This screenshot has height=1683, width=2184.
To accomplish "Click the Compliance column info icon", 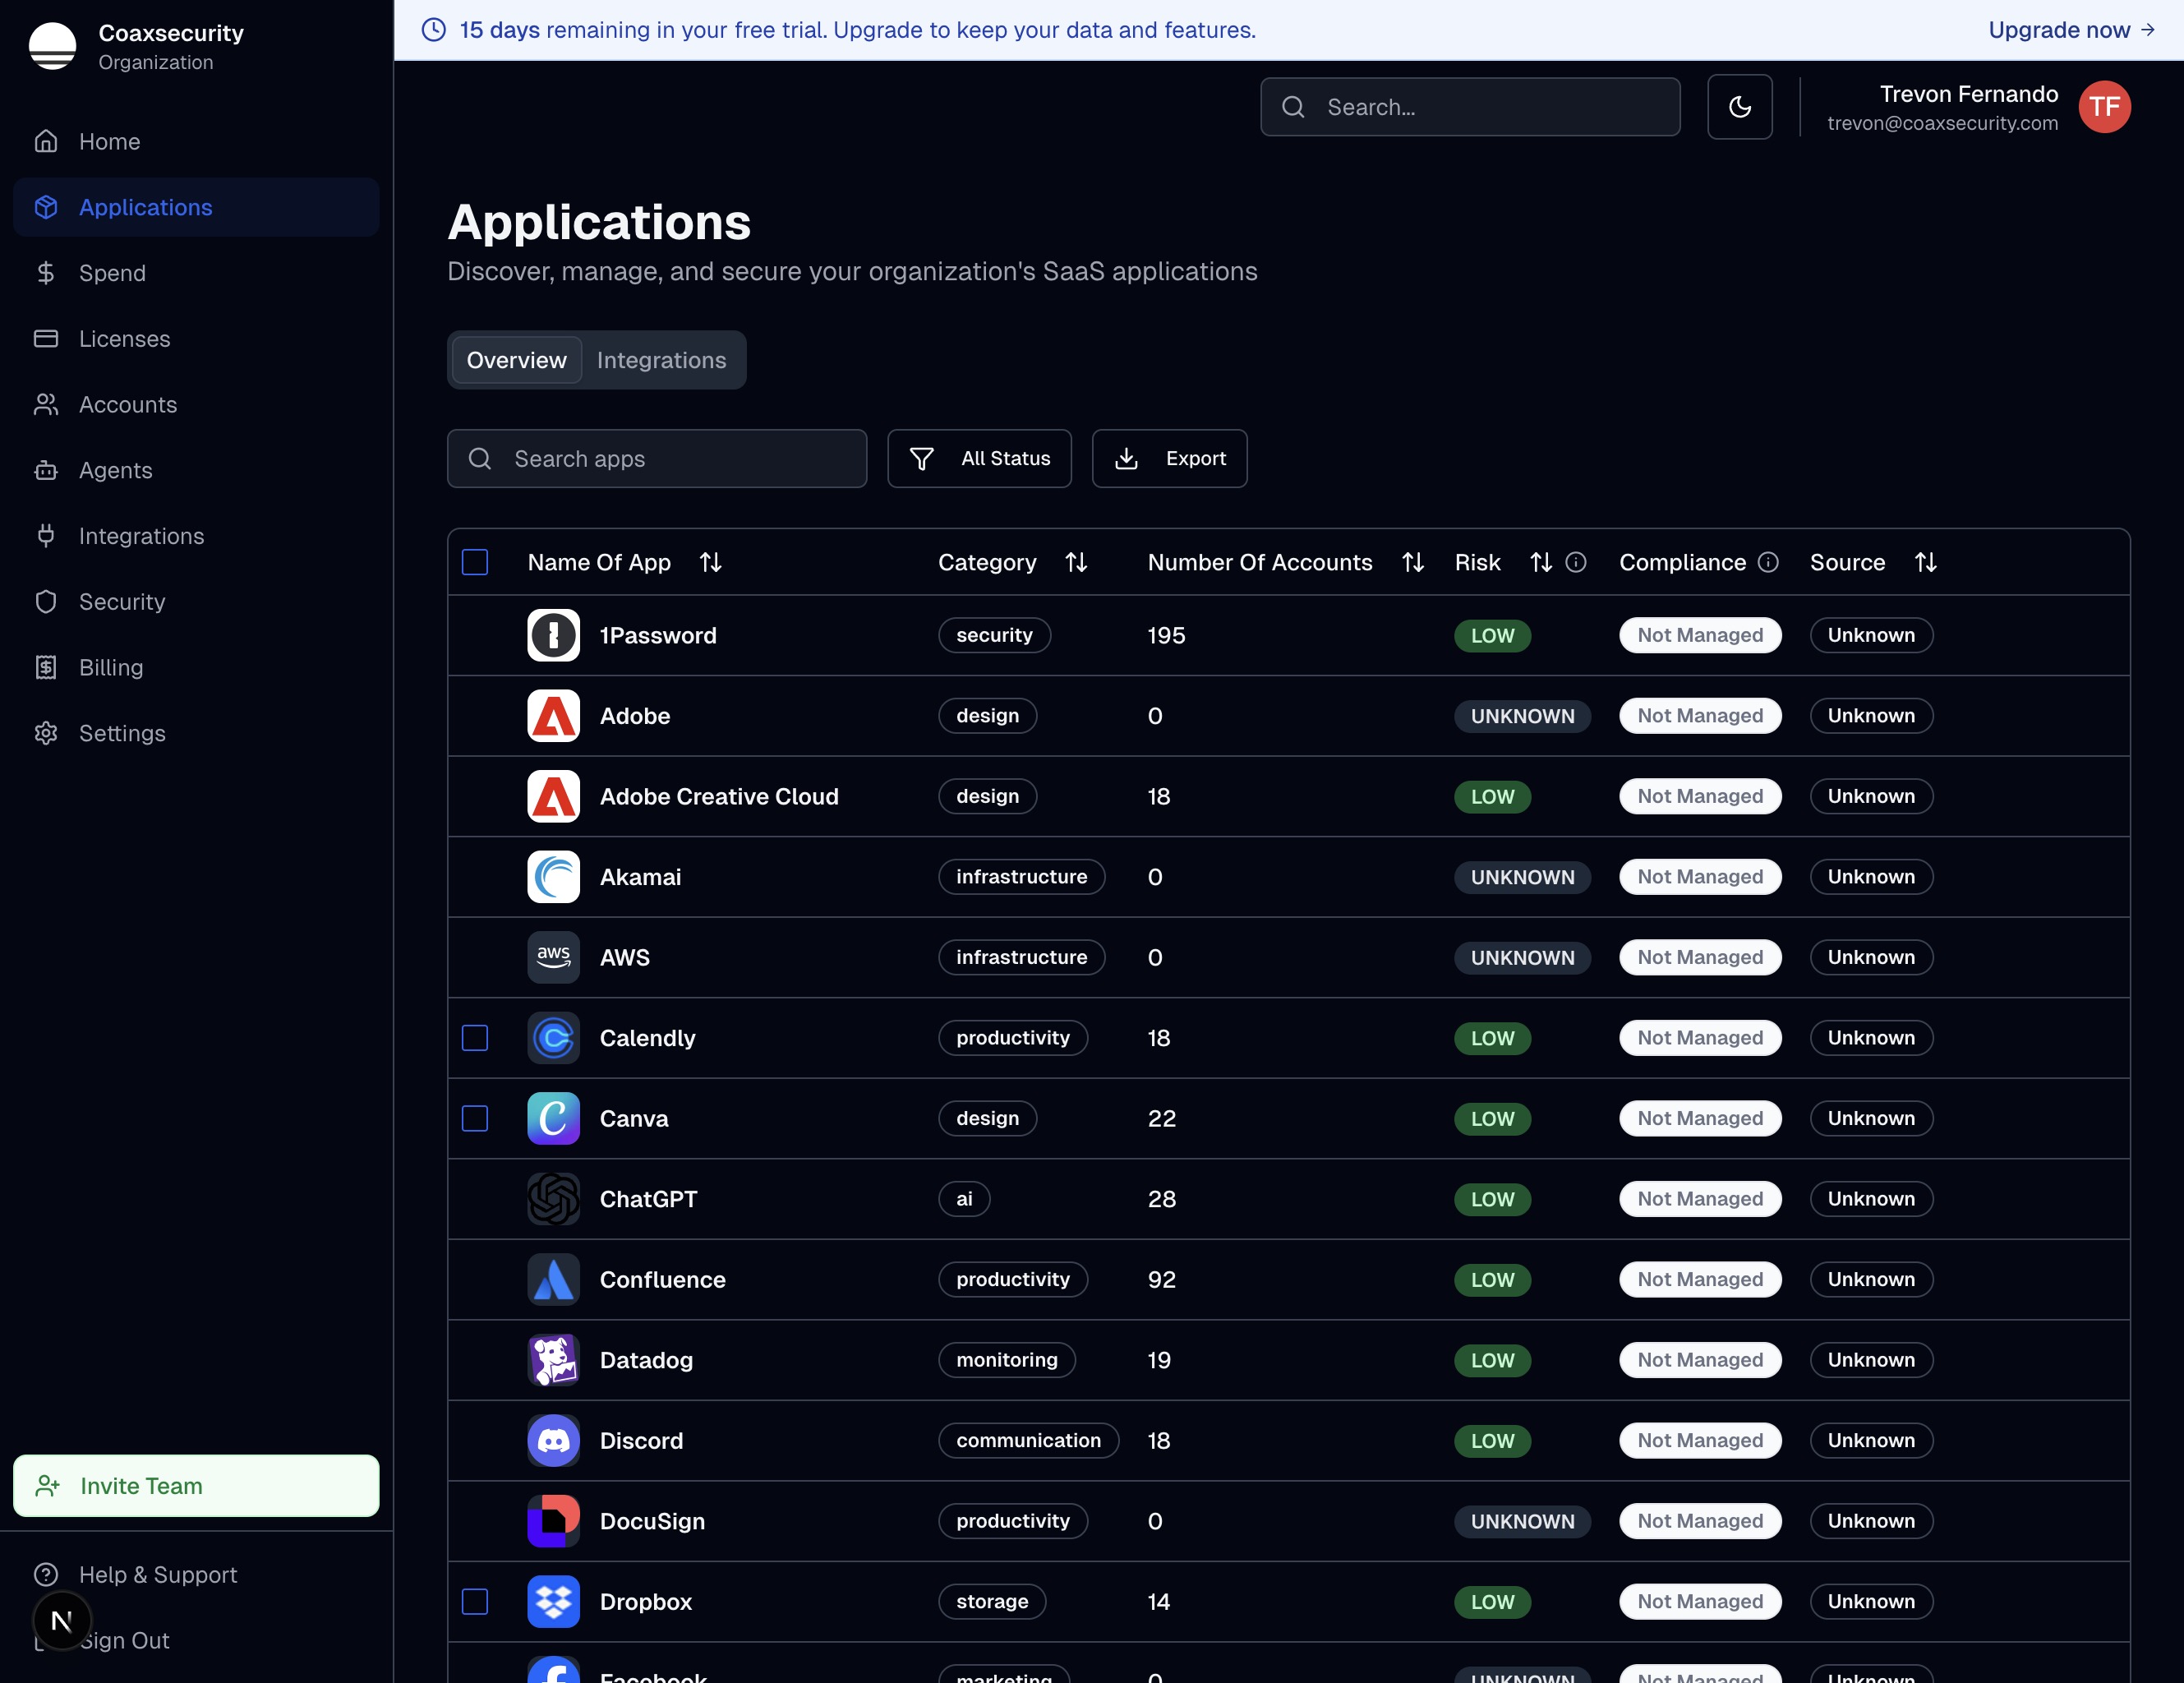I will tap(1768, 562).
